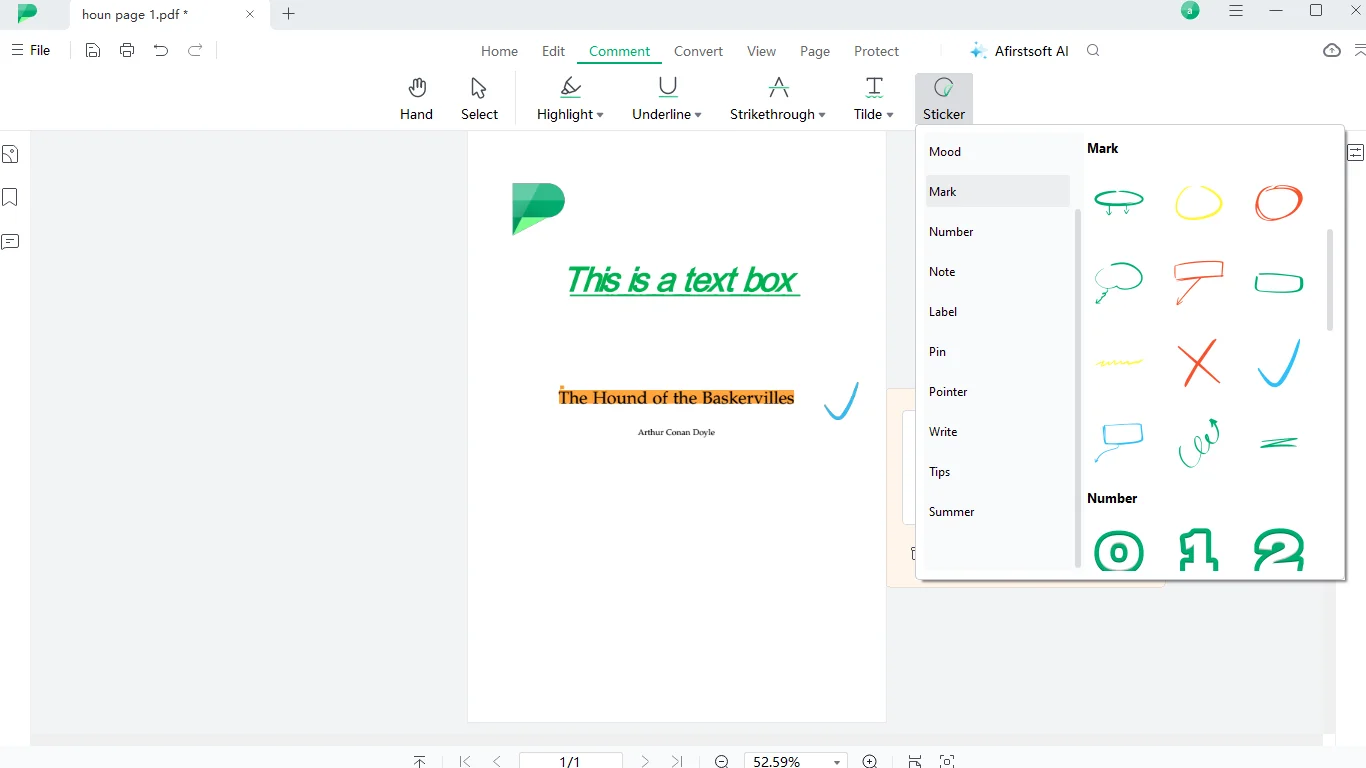Open the Underline dropdown arrow
1366x768 pixels.
tap(698, 115)
